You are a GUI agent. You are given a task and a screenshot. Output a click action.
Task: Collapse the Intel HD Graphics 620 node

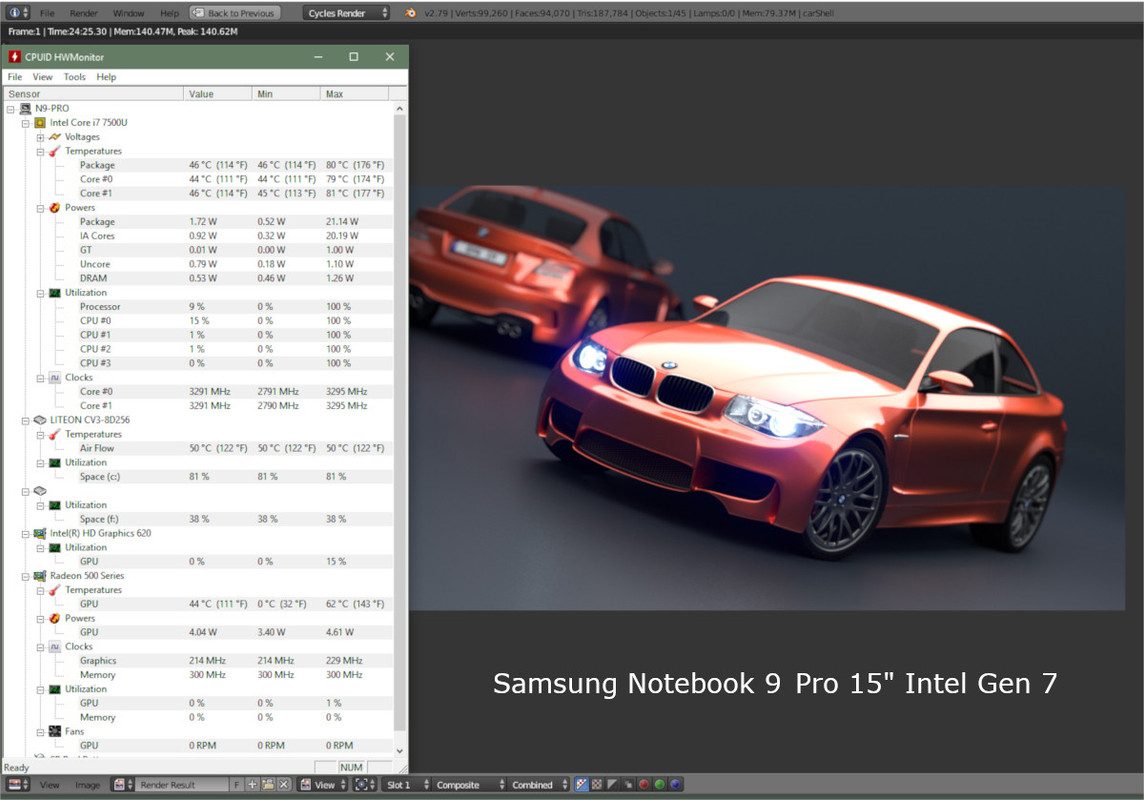pyautogui.click(x=26, y=534)
